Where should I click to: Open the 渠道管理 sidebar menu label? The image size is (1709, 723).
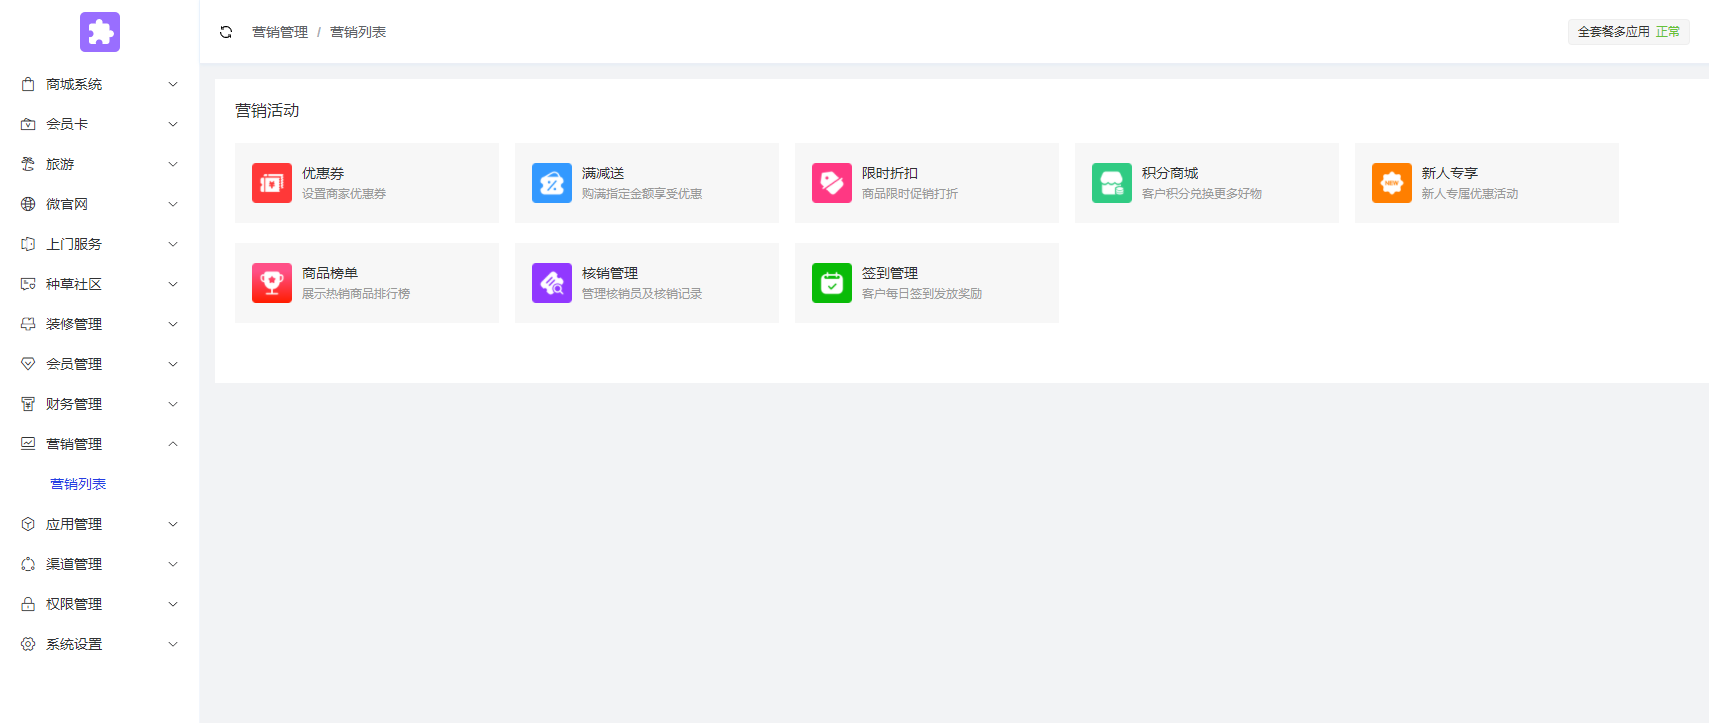pos(74,564)
